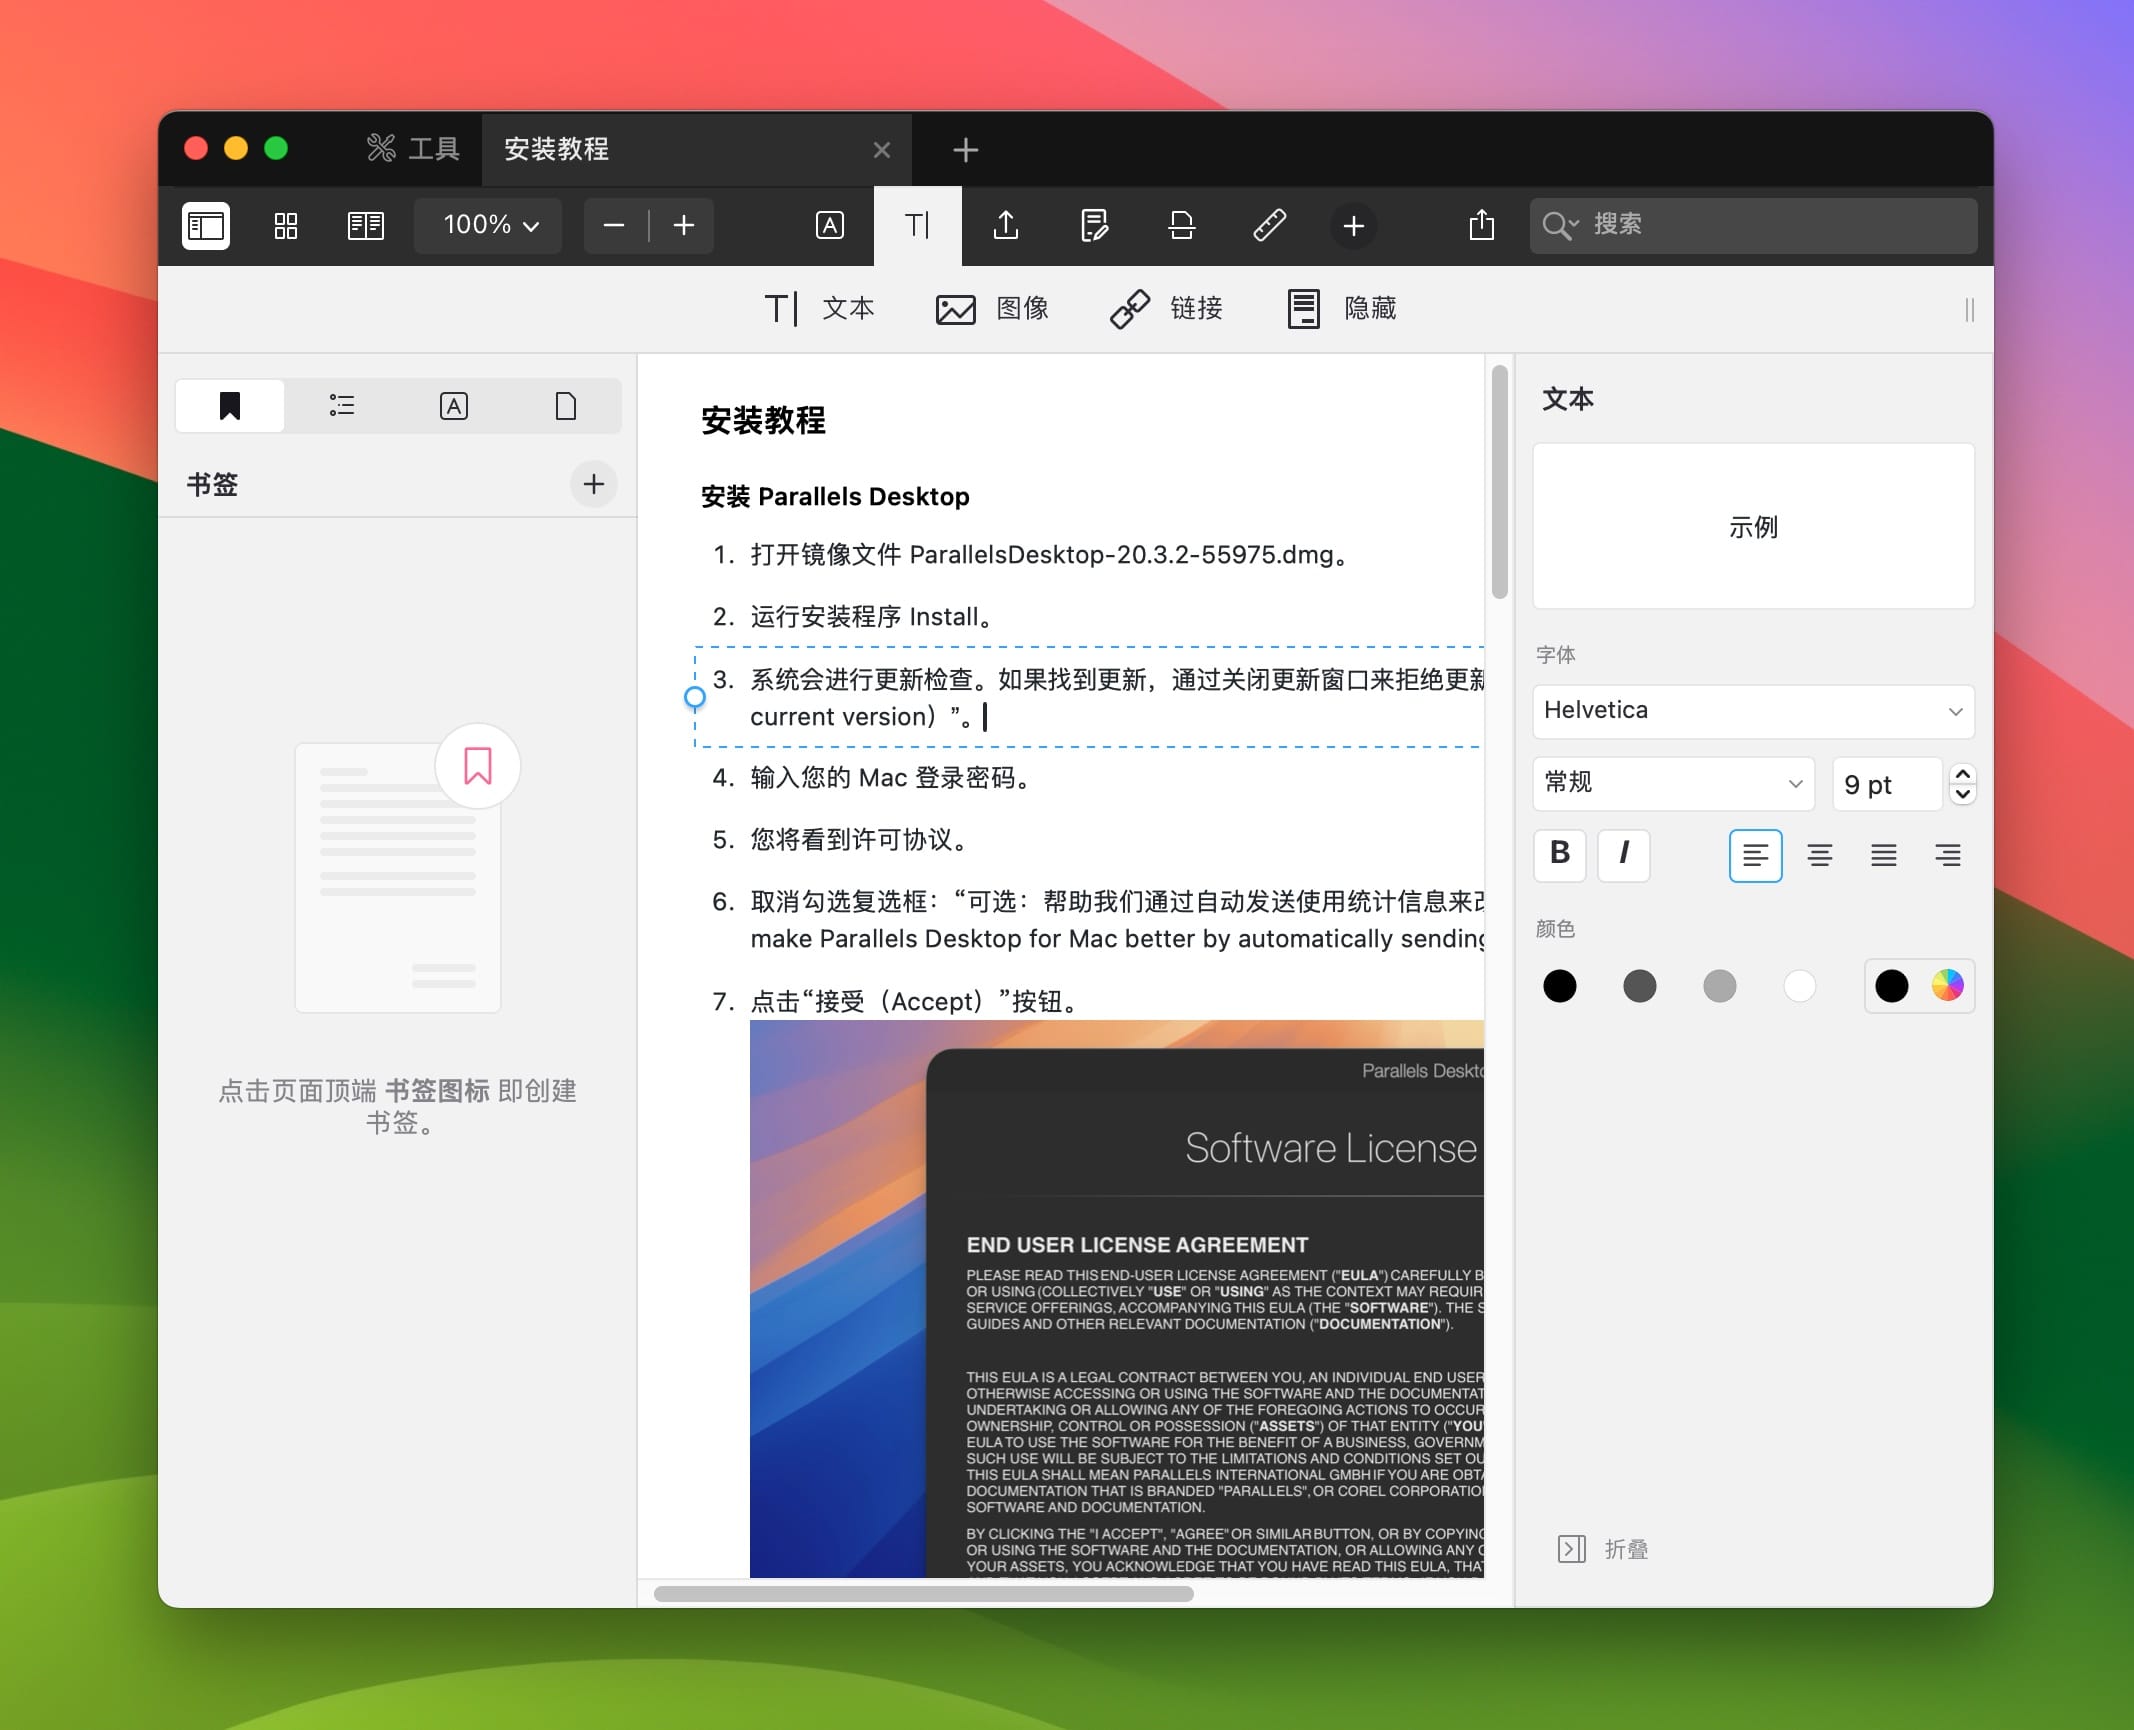Click the 9 pt font size field
2134x1730 pixels.
pyautogui.click(x=1887, y=784)
